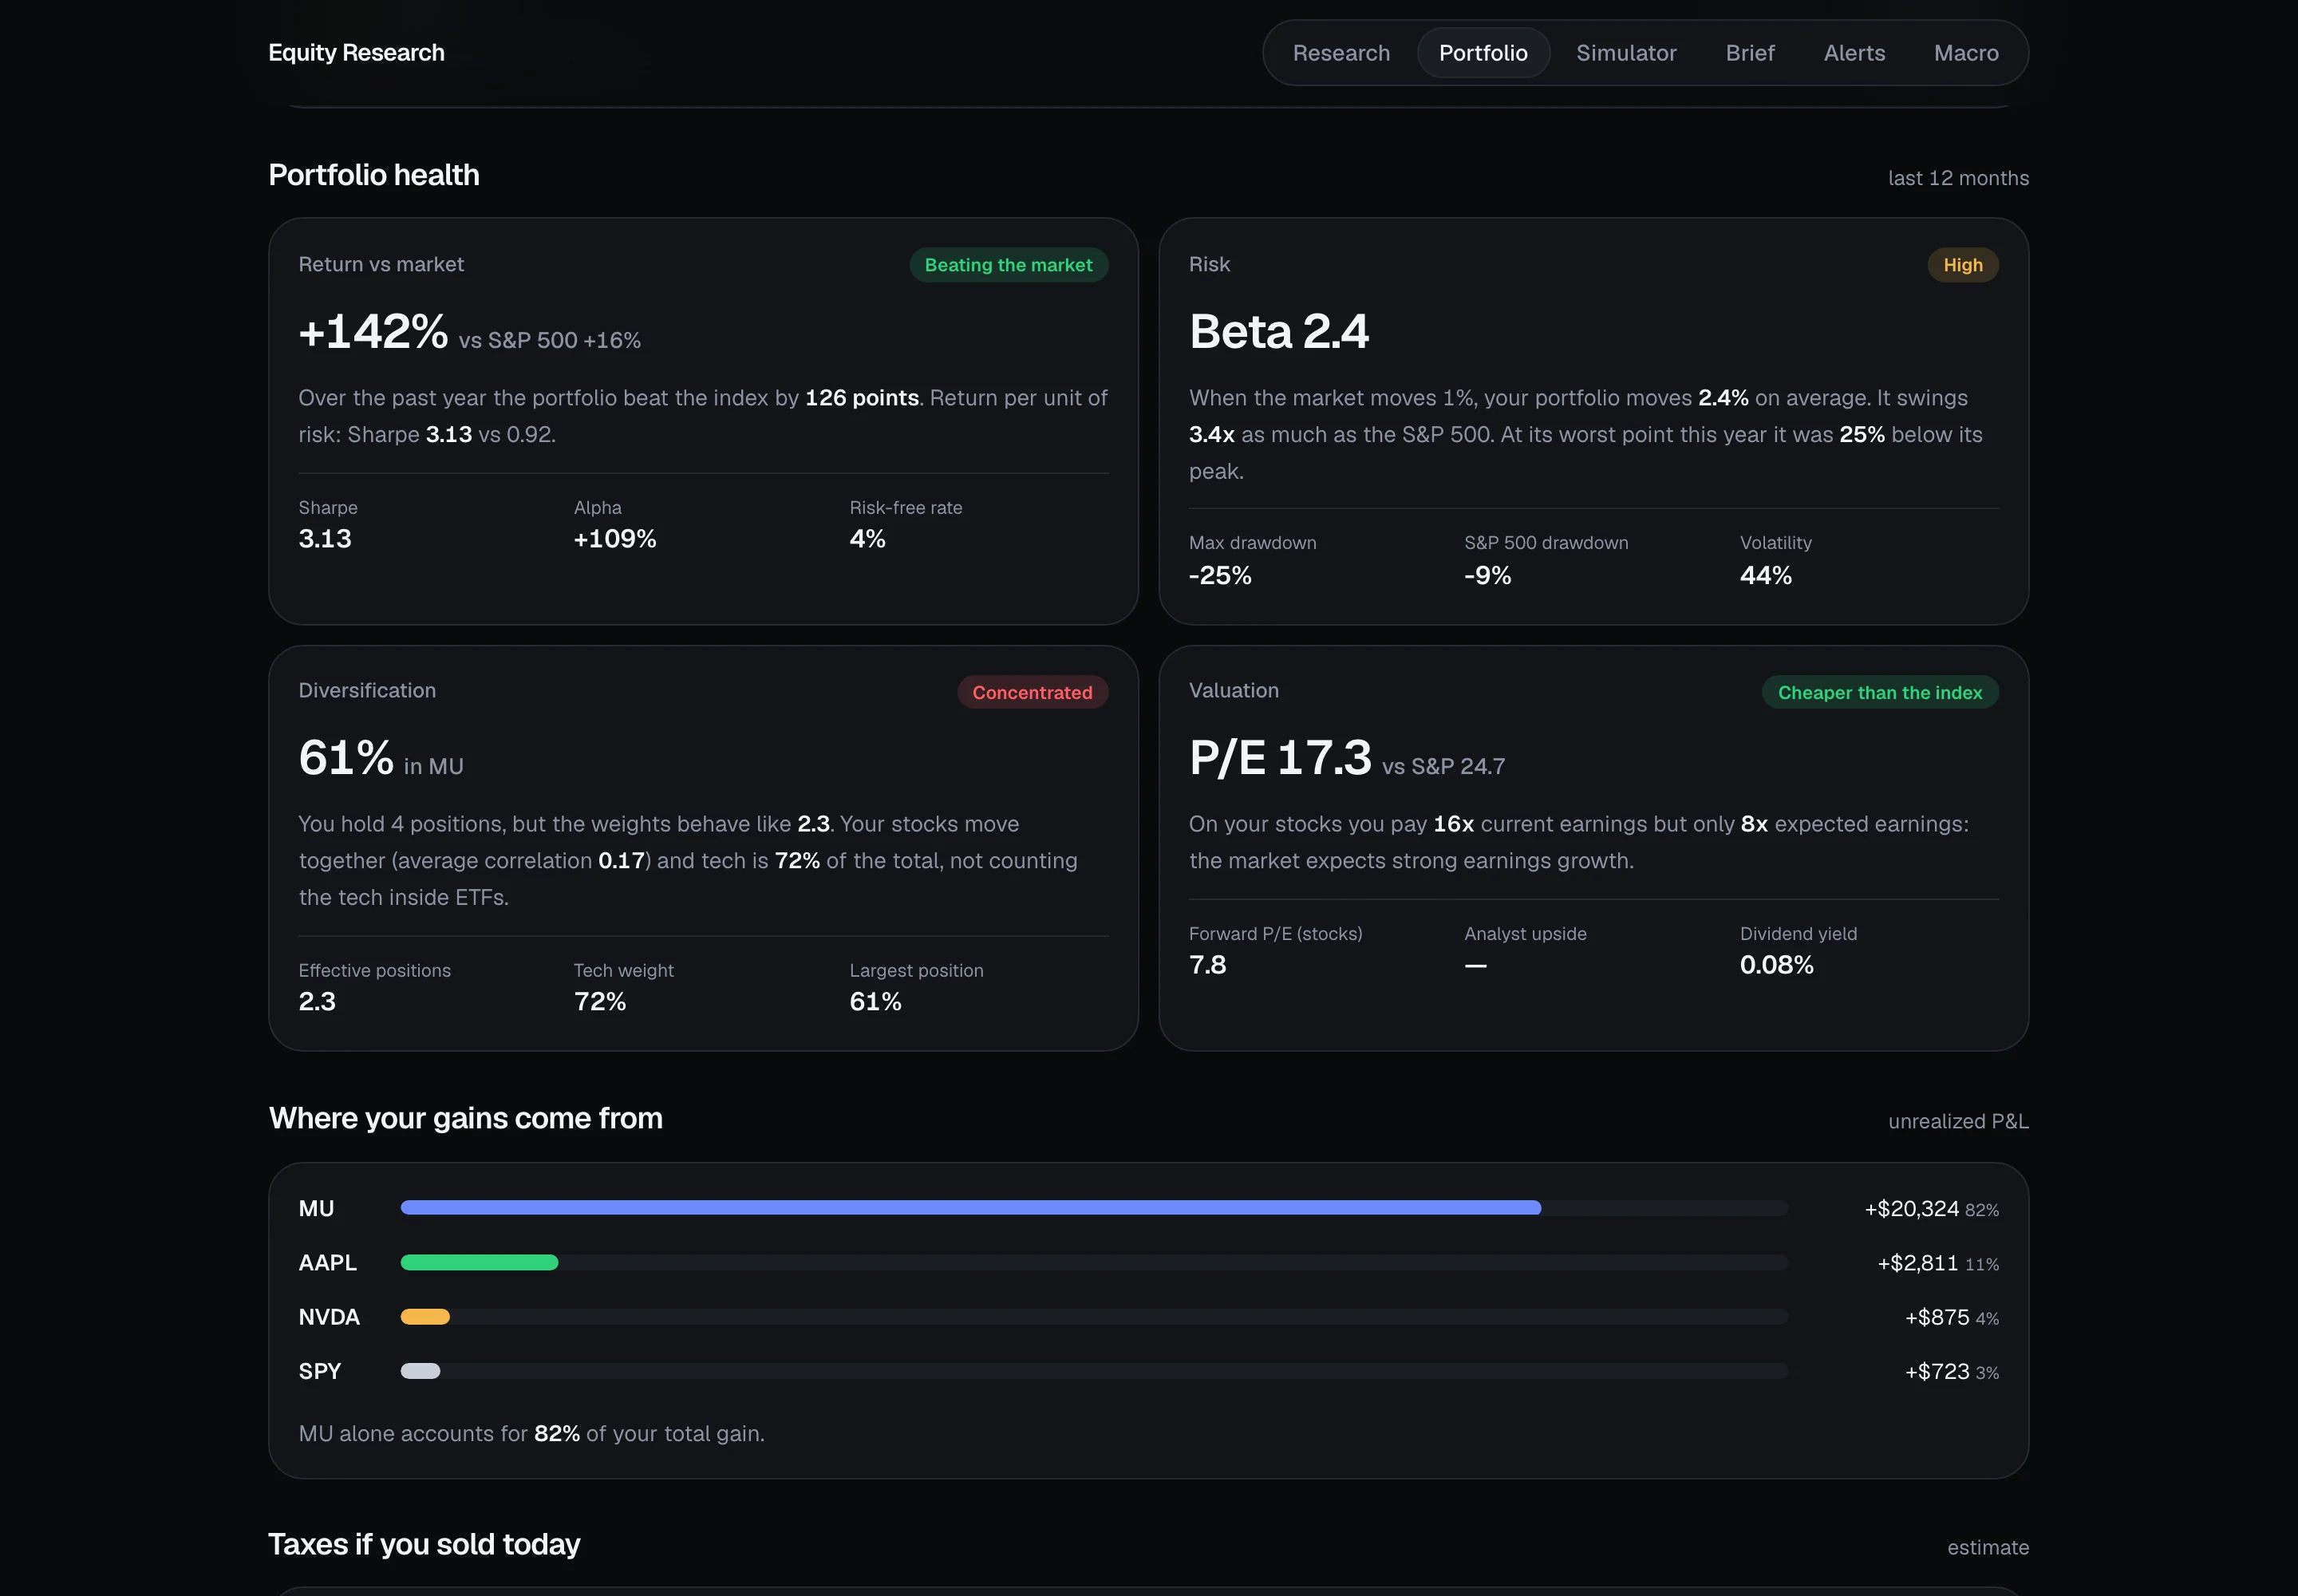Select the Portfolio tab

1483,53
